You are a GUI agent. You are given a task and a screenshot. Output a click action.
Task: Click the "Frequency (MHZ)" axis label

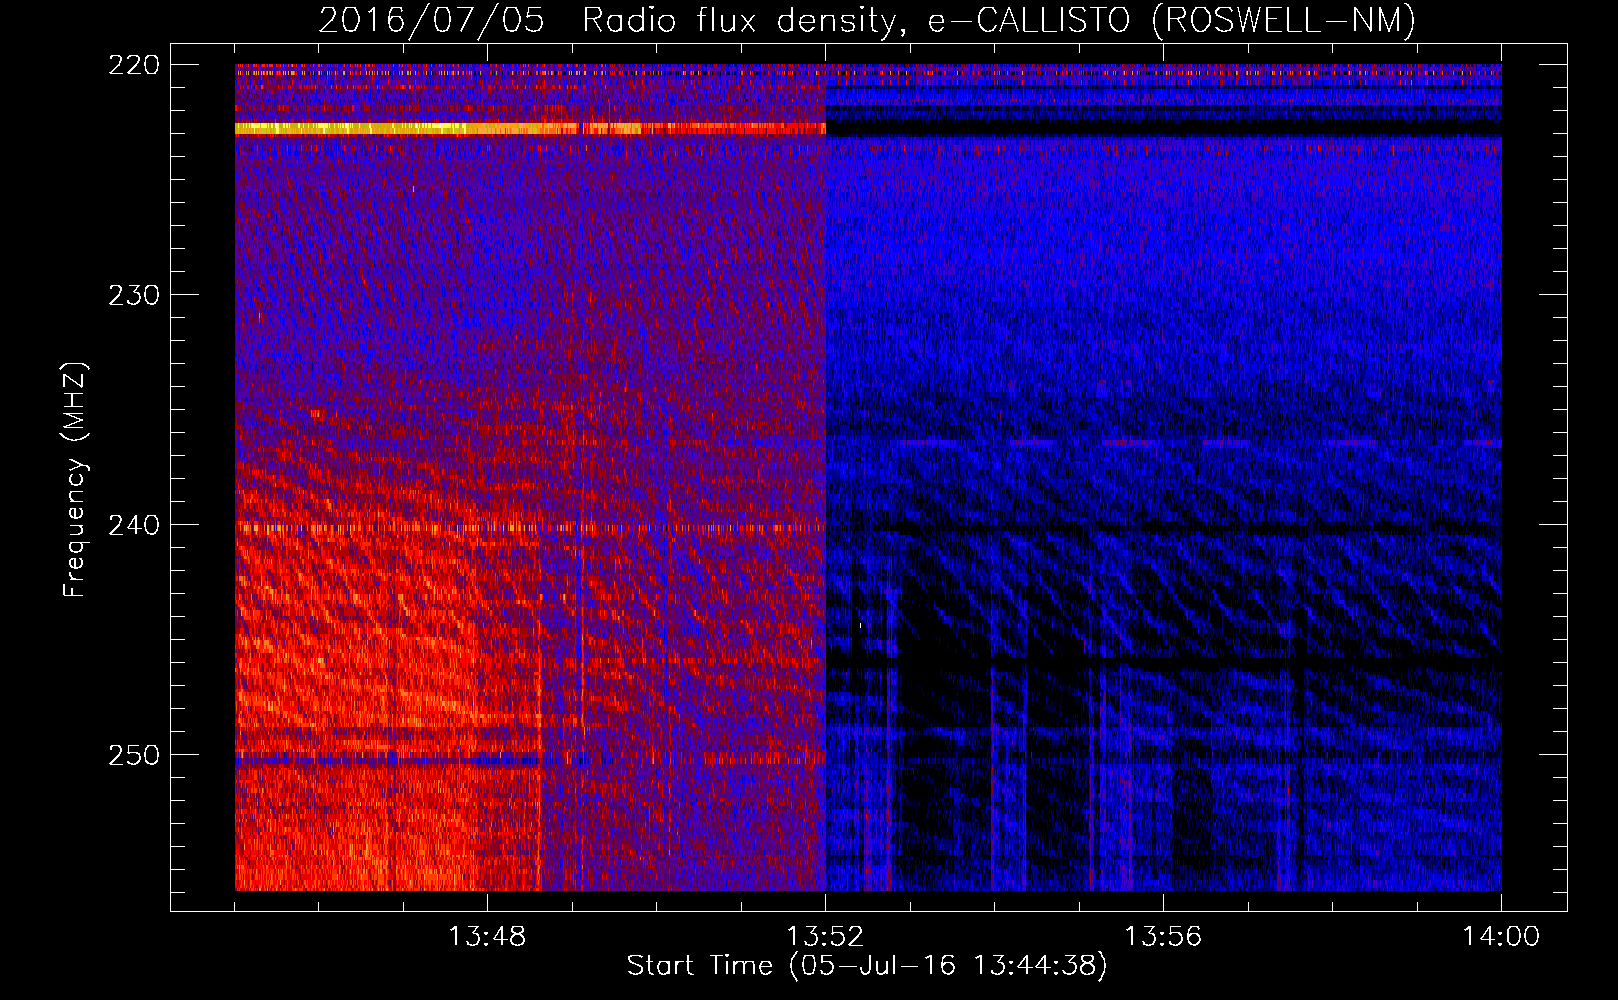pyautogui.click(x=75, y=479)
